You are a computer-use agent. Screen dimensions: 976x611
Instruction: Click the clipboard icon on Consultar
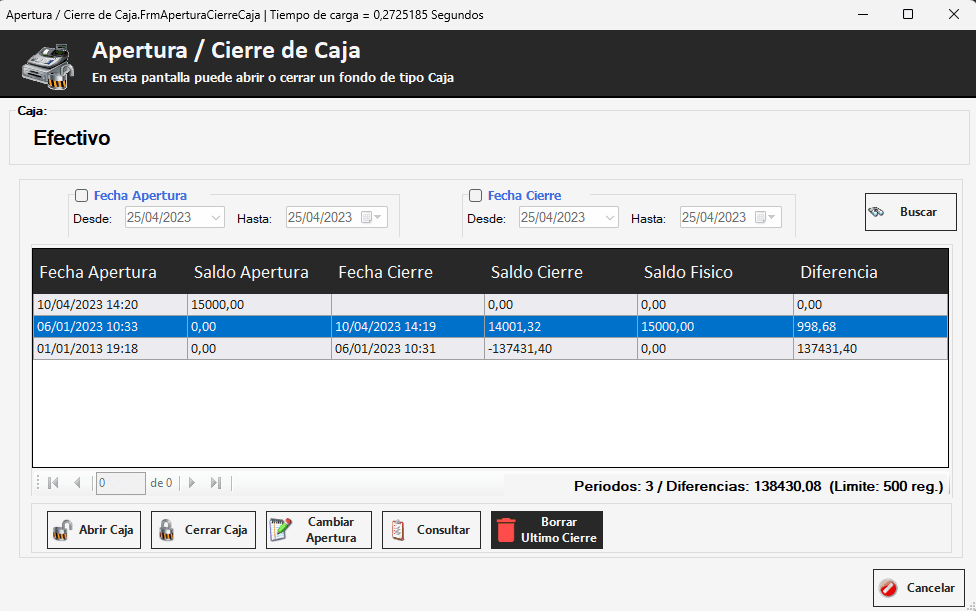(399, 530)
